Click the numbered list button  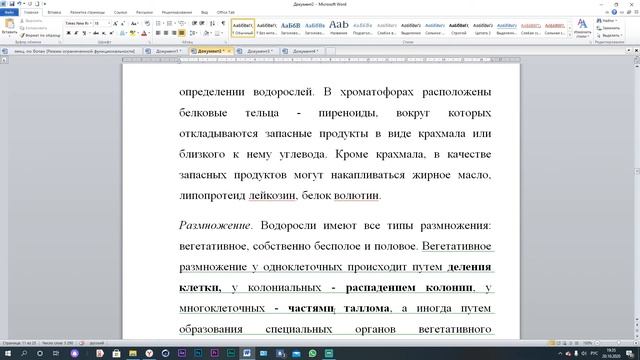point(169,24)
